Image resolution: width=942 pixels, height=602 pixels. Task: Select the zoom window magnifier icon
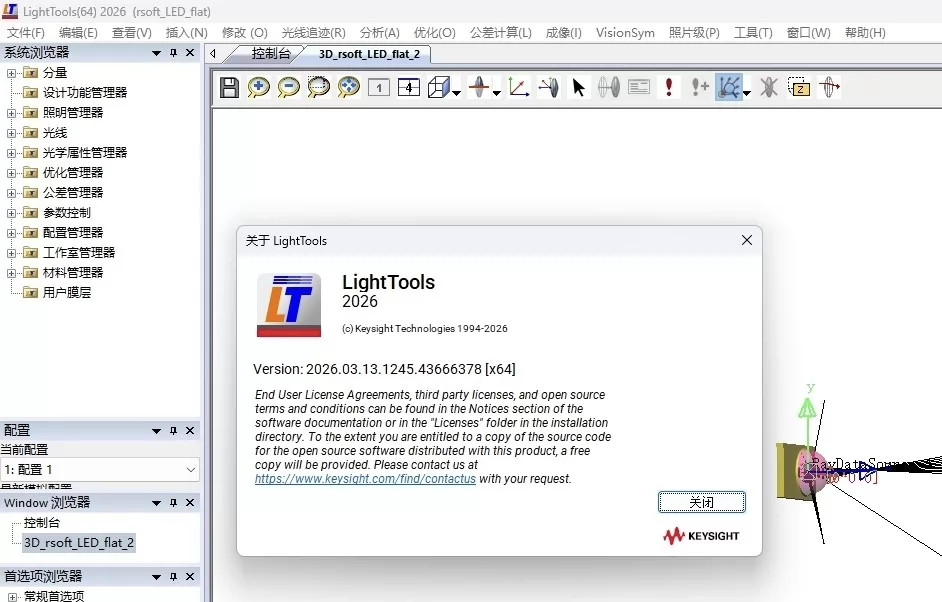(x=318, y=88)
